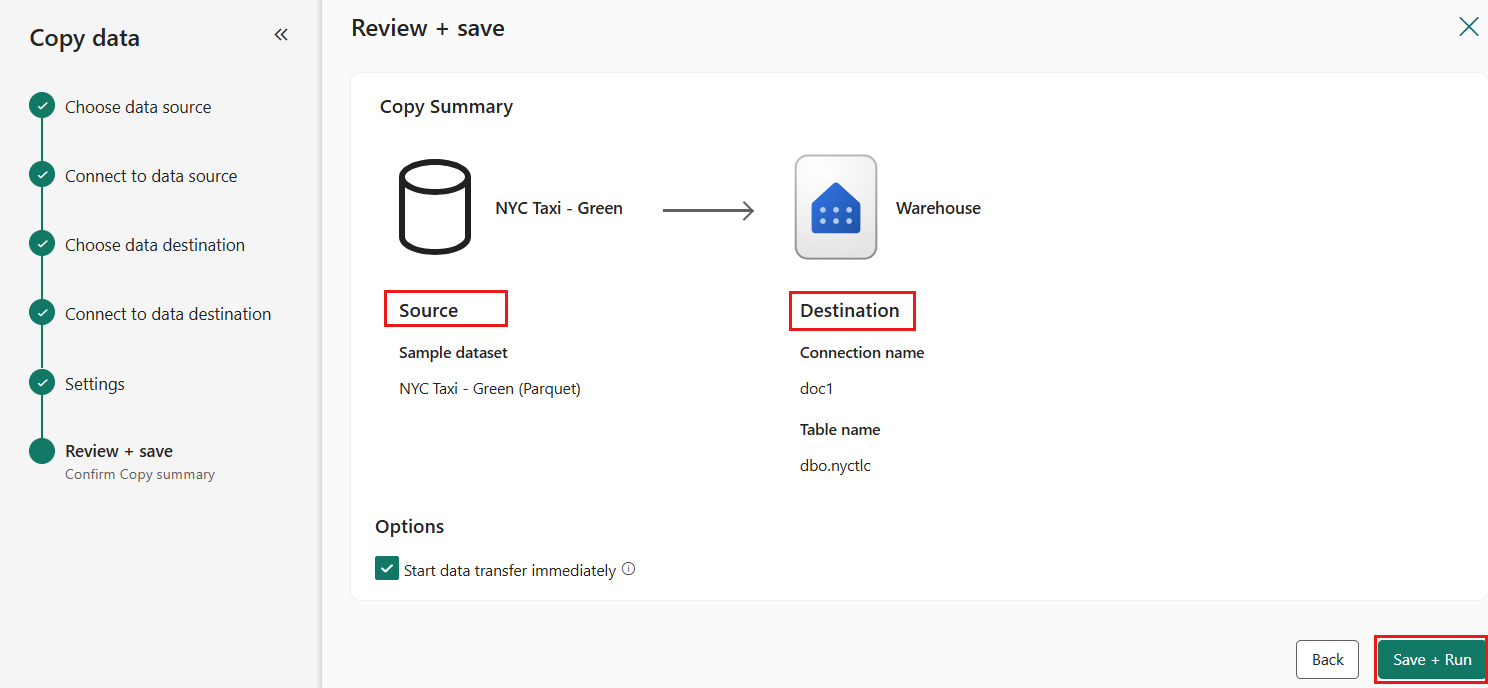Click the Review + save progress circle

pos(41,450)
